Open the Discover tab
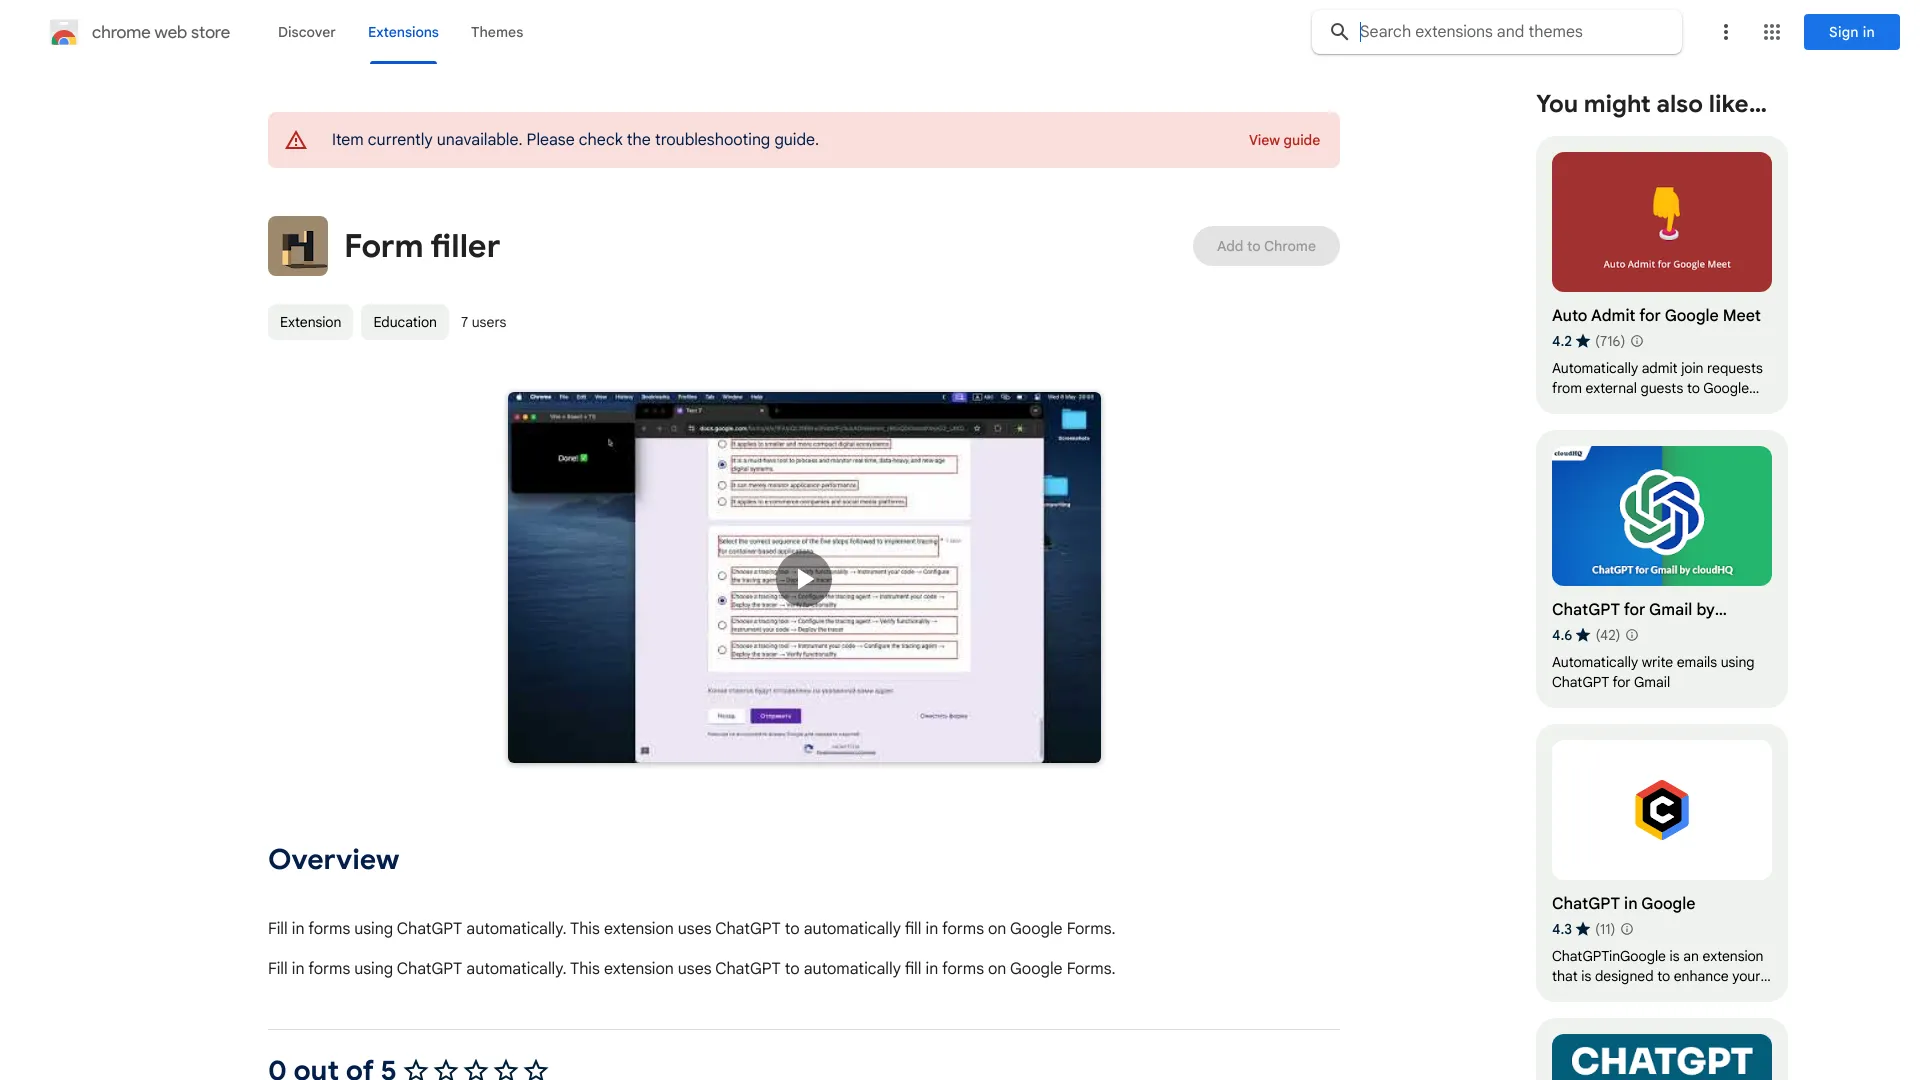Screen dimensions: 1920x1080 [306, 32]
